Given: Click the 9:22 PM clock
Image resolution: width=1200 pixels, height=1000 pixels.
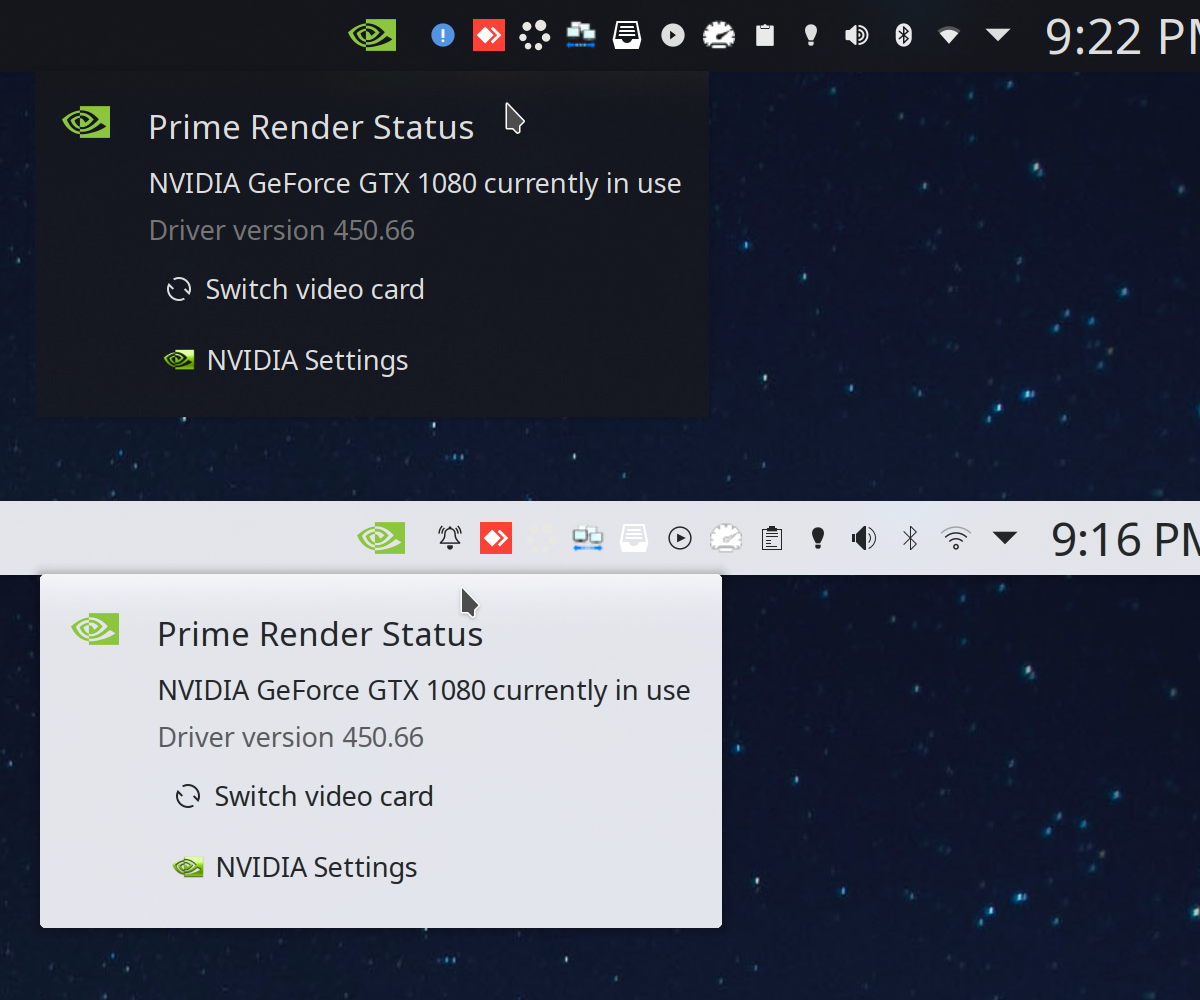Looking at the screenshot, I should 1122,37.
